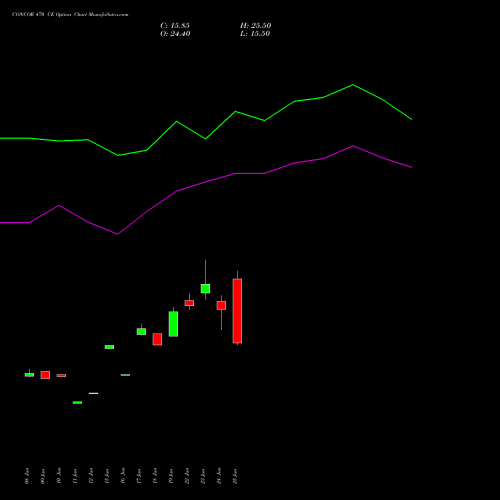Click the CONCOR options chart title

tap(70, 15)
